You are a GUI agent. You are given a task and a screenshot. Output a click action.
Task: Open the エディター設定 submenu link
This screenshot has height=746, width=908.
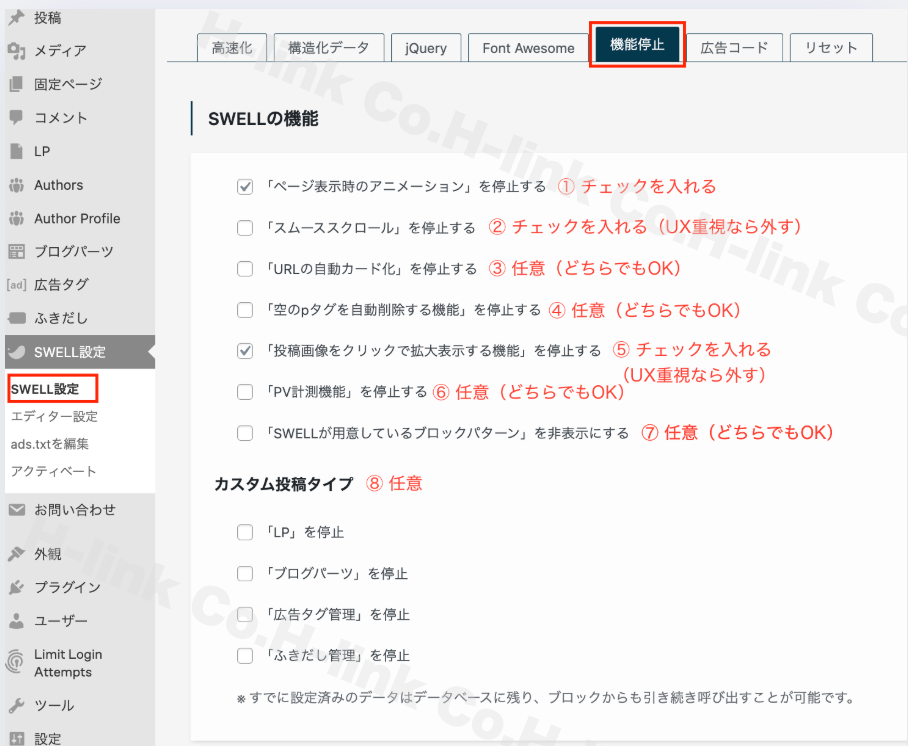click(54, 416)
